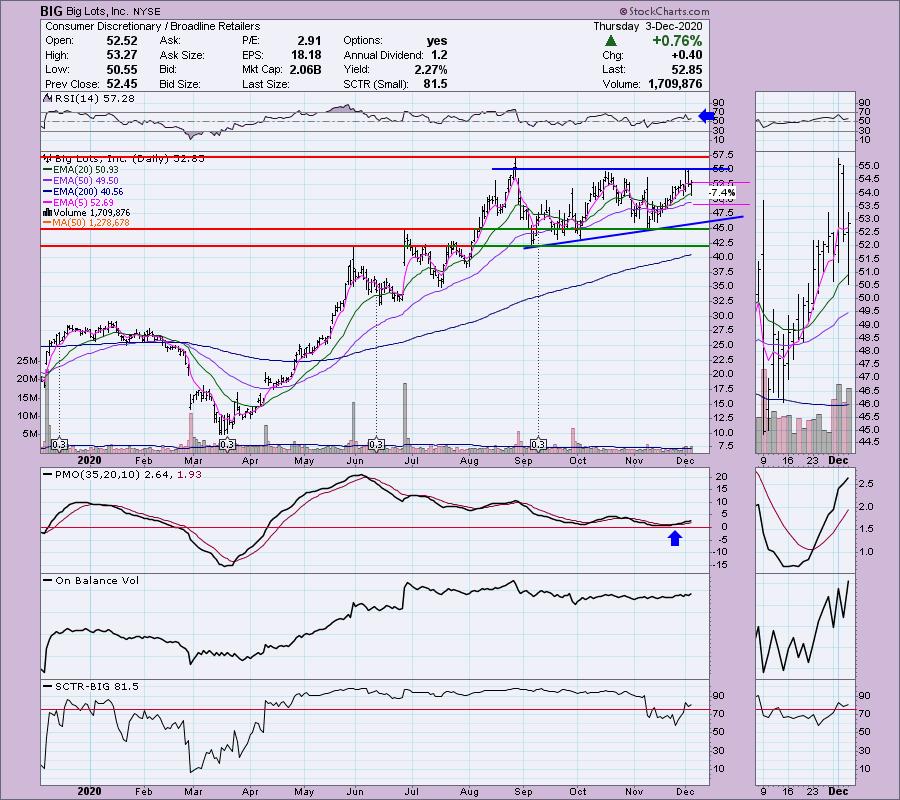Image resolution: width=900 pixels, height=800 pixels.
Task: Click the Last Size label in the quote header
Action: 266,84
